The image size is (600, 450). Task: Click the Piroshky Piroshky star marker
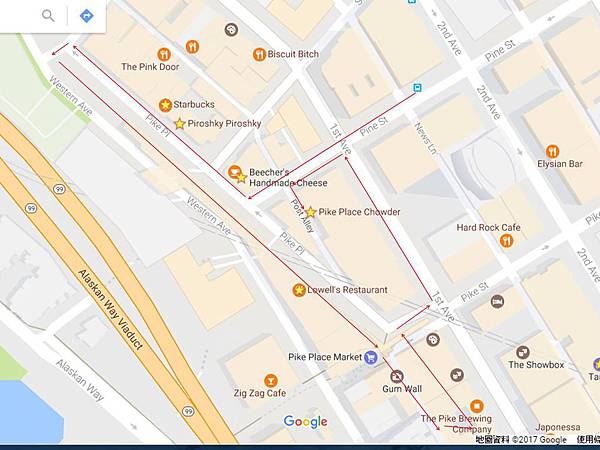(179, 124)
